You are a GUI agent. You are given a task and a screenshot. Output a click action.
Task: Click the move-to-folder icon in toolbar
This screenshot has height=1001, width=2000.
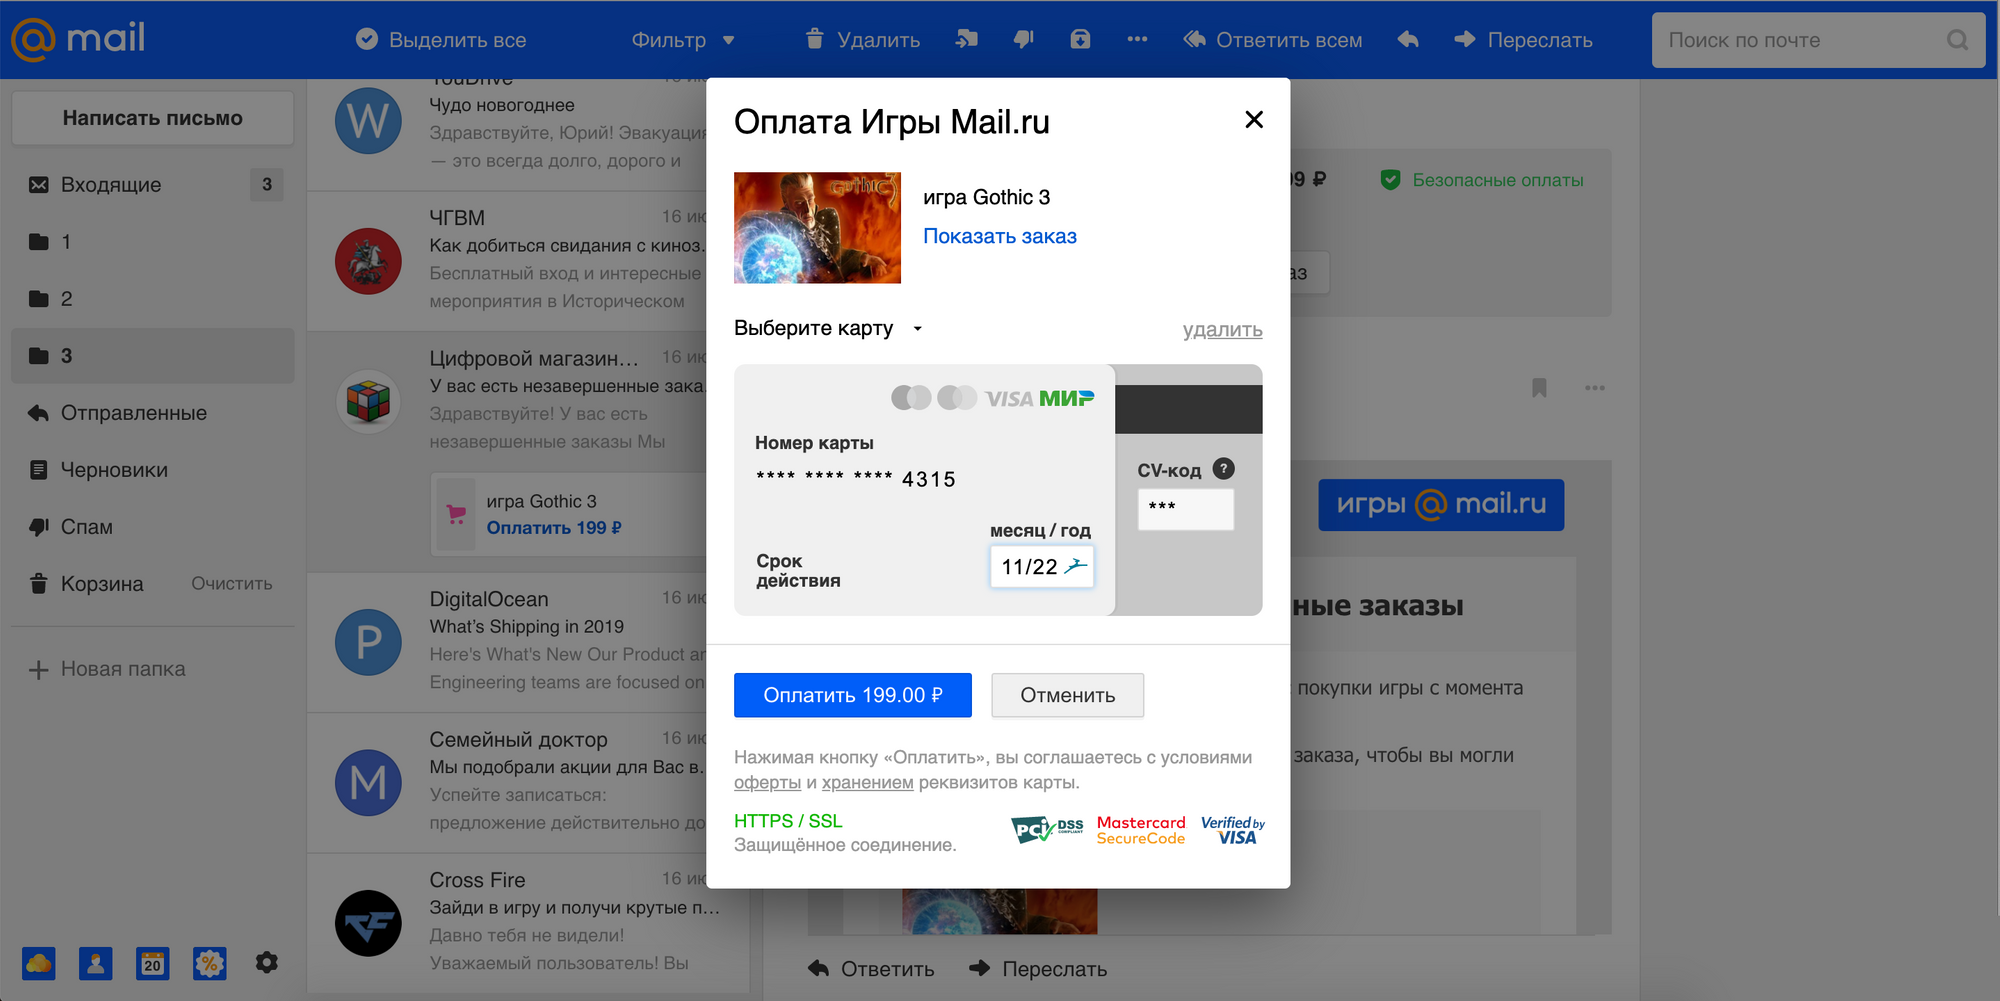tap(966, 39)
